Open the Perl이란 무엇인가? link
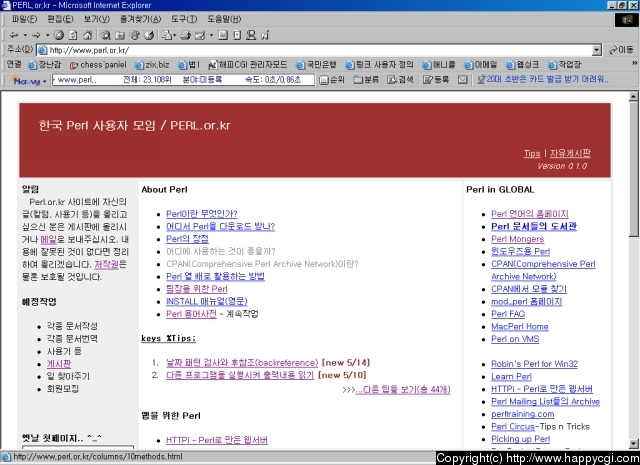Viewport: 640px width, 465px height. pyautogui.click(x=202, y=214)
